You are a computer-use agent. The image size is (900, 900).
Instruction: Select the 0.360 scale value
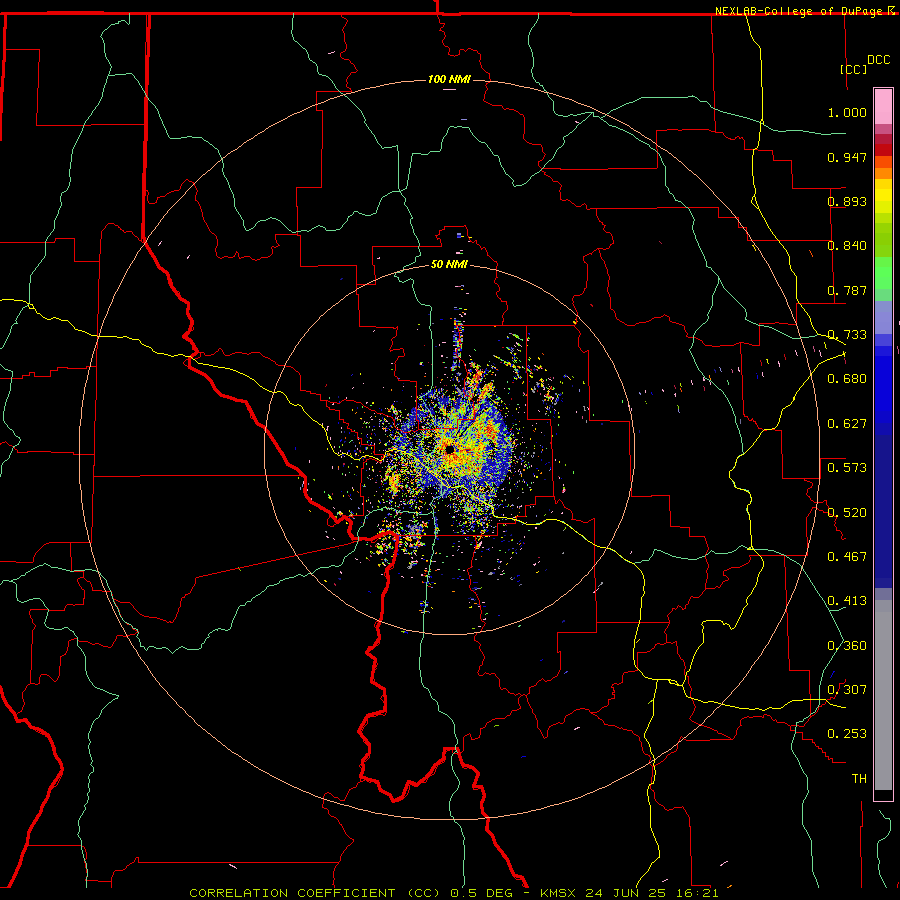[x=847, y=646]
